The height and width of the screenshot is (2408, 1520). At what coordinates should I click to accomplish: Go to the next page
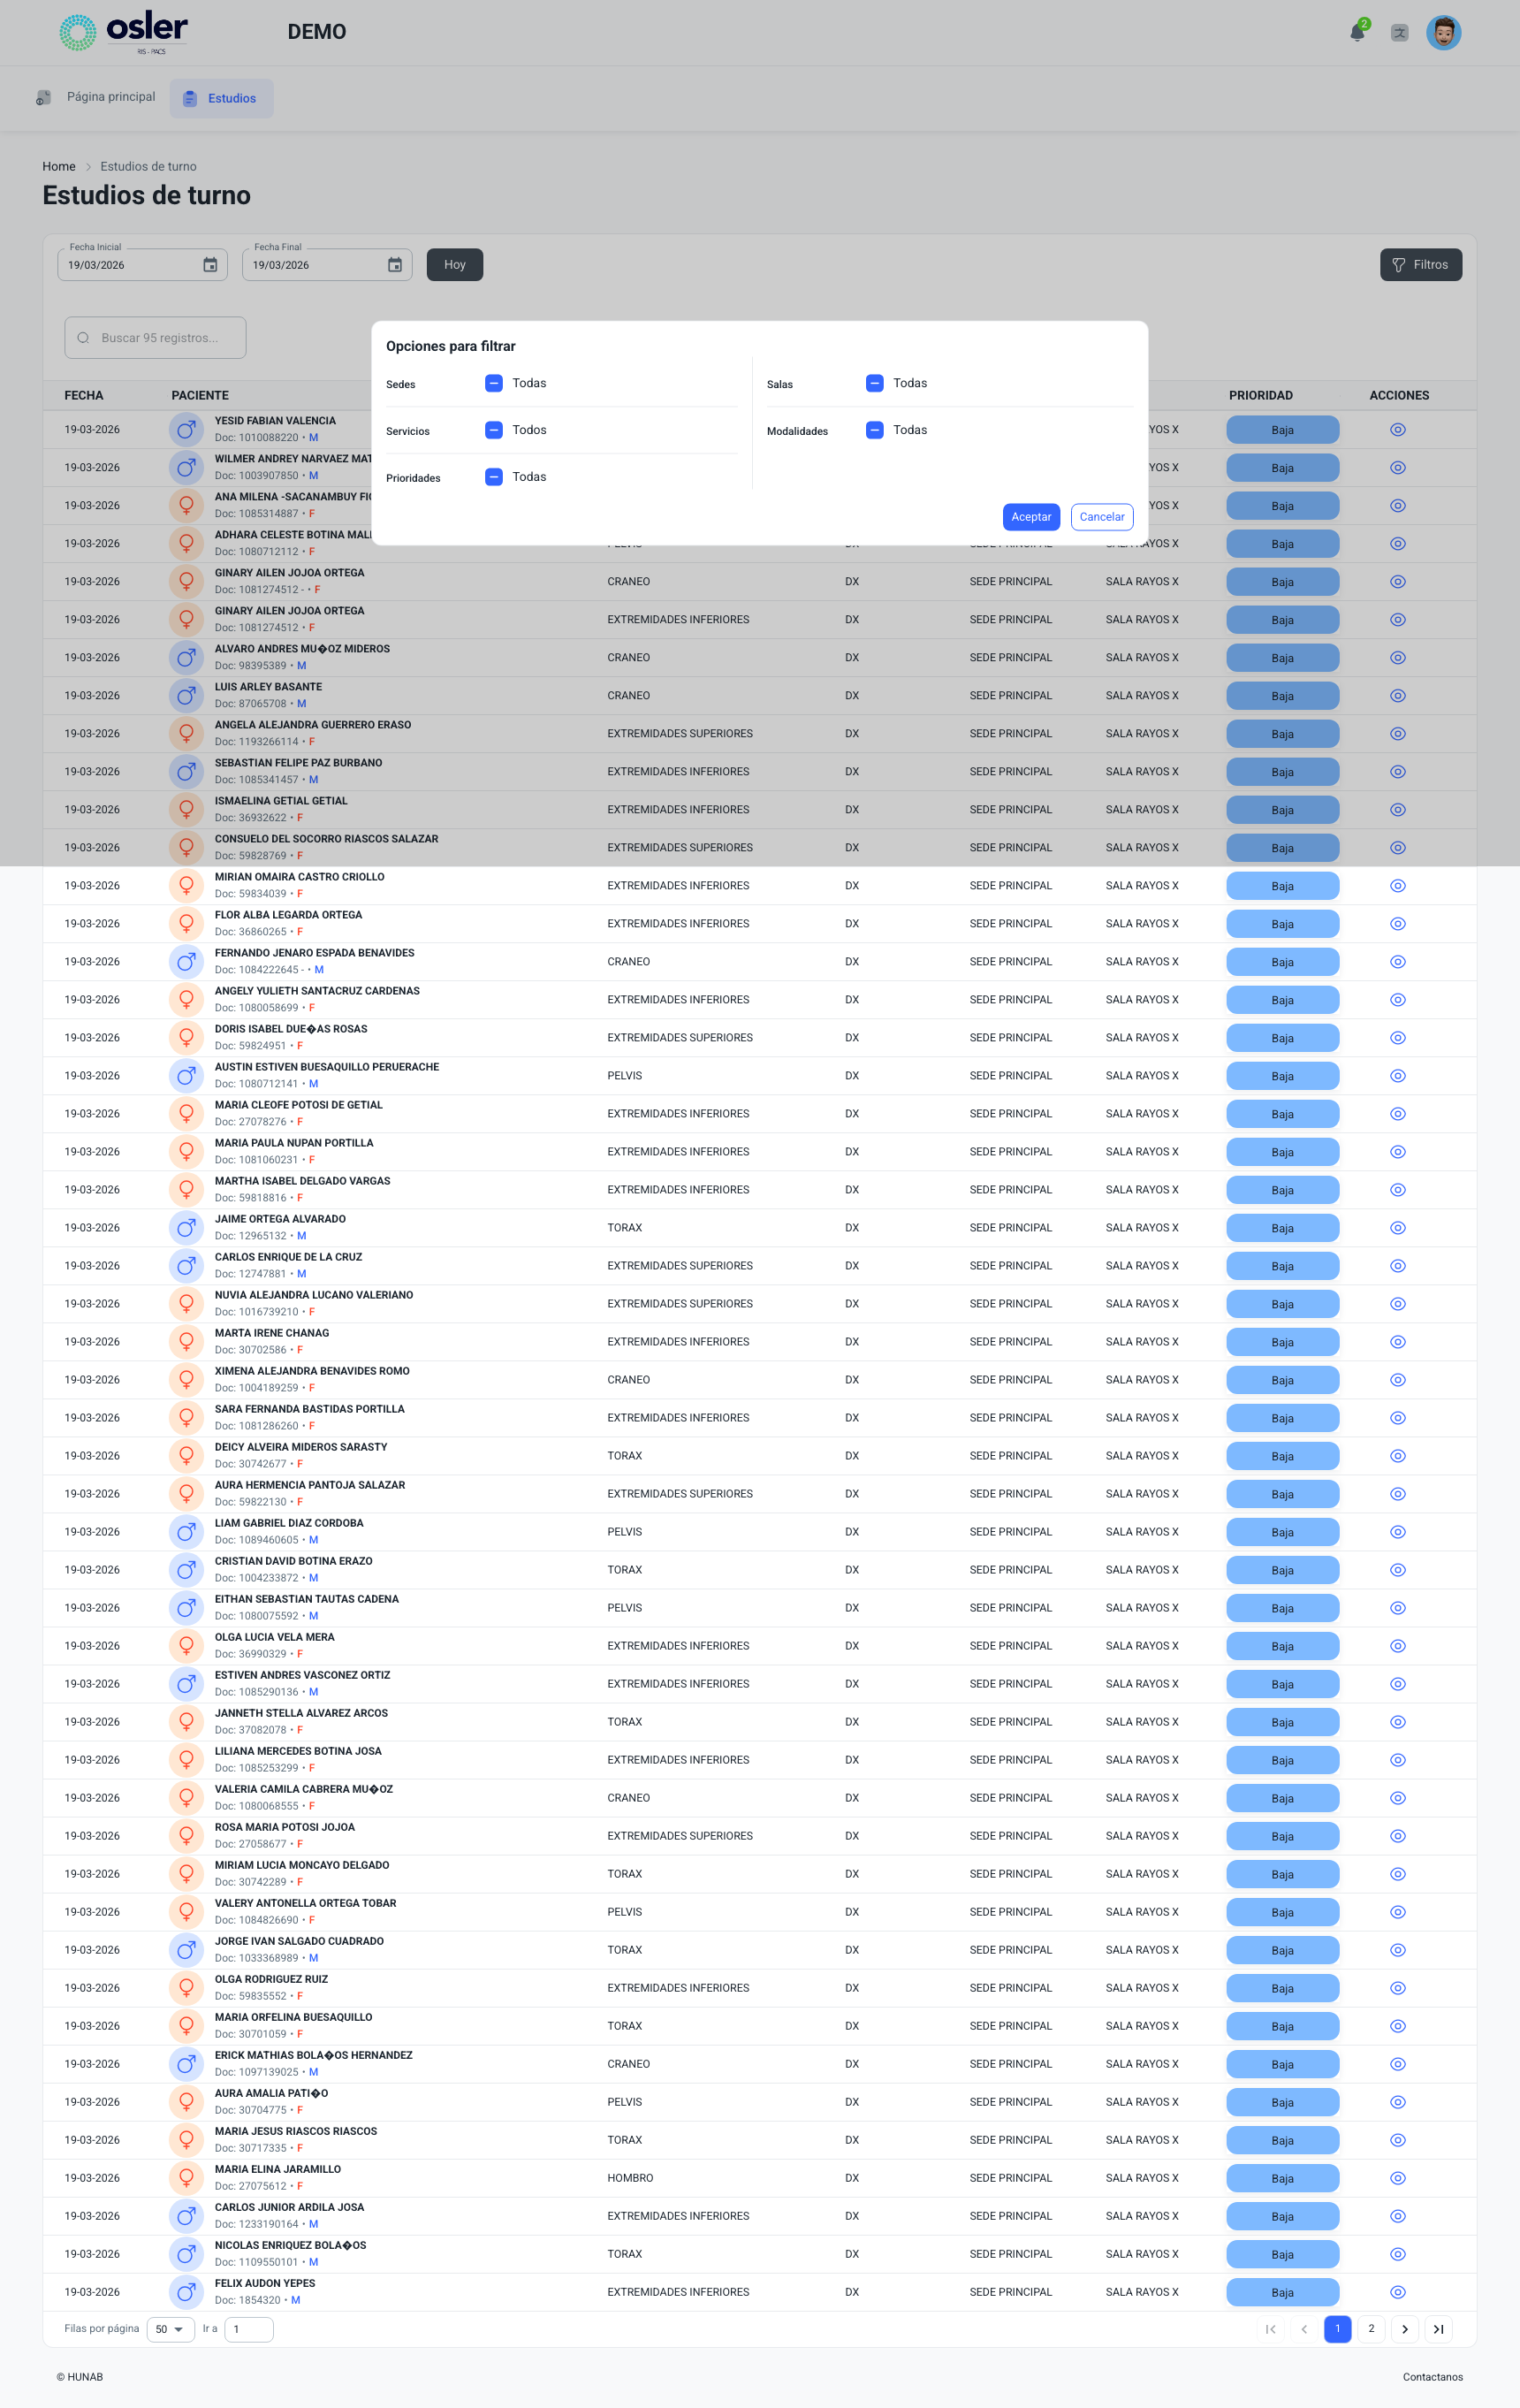1404,2329
